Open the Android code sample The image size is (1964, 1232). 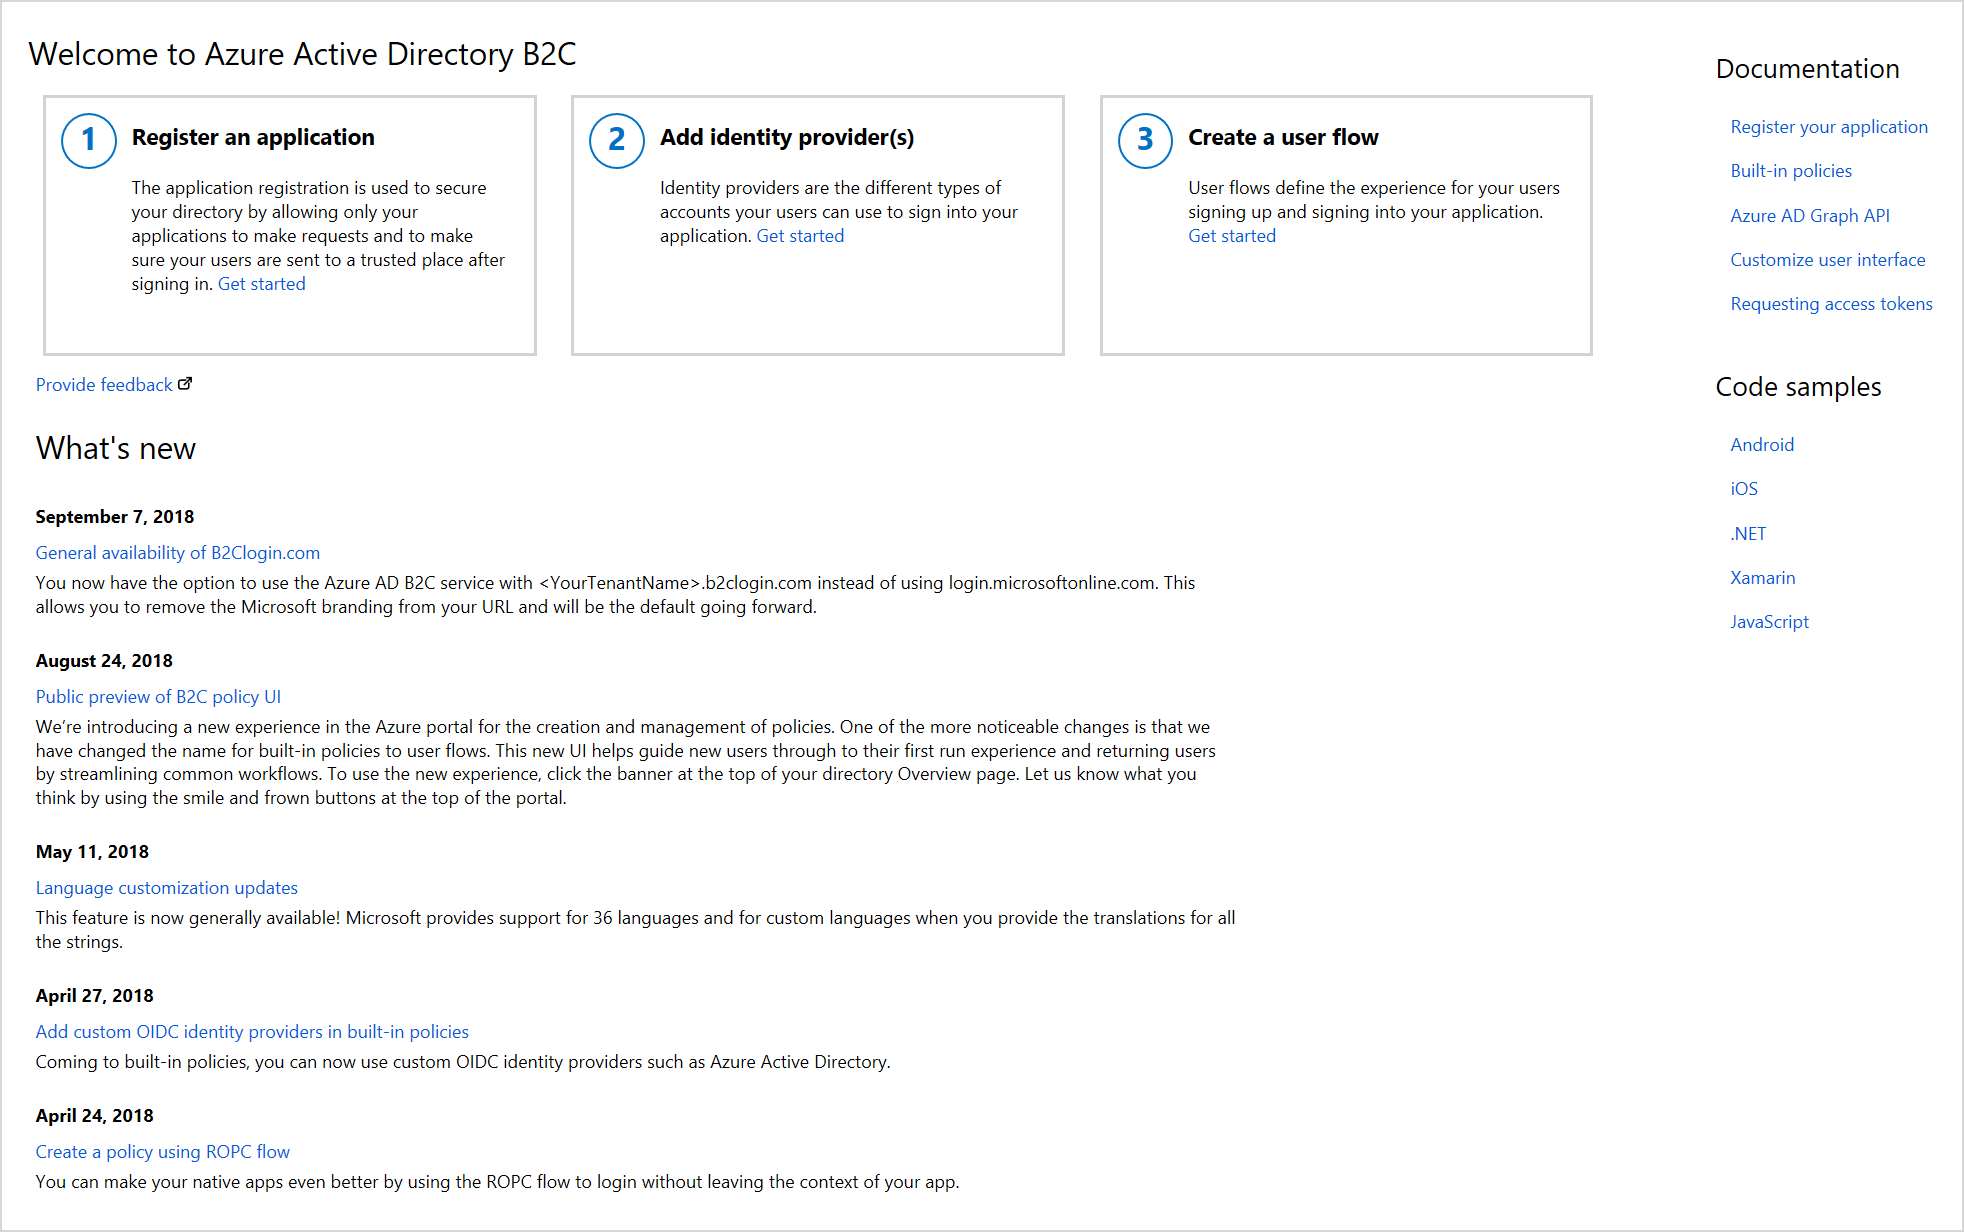point(1762,444)
